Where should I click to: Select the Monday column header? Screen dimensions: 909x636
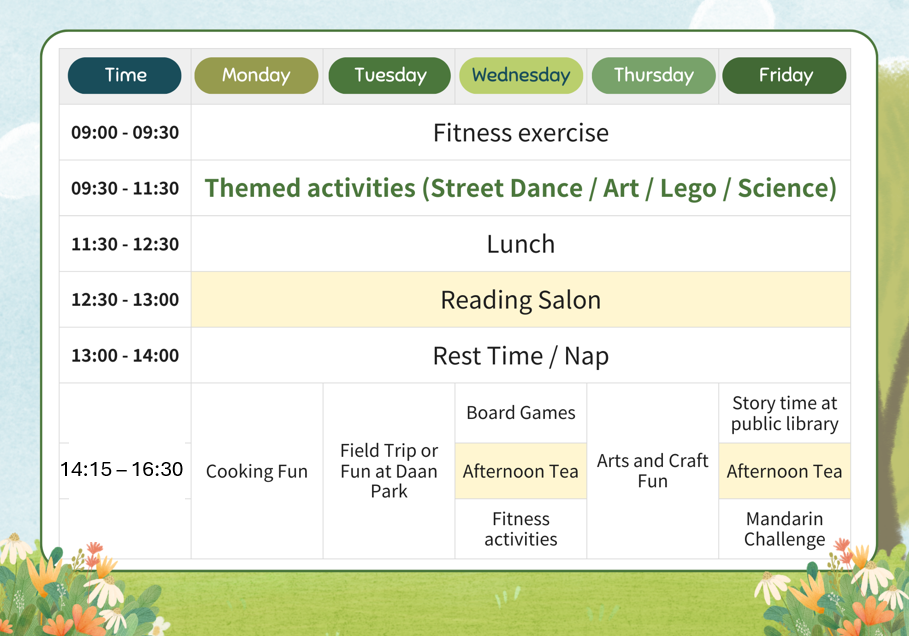(x=256, y=75)
